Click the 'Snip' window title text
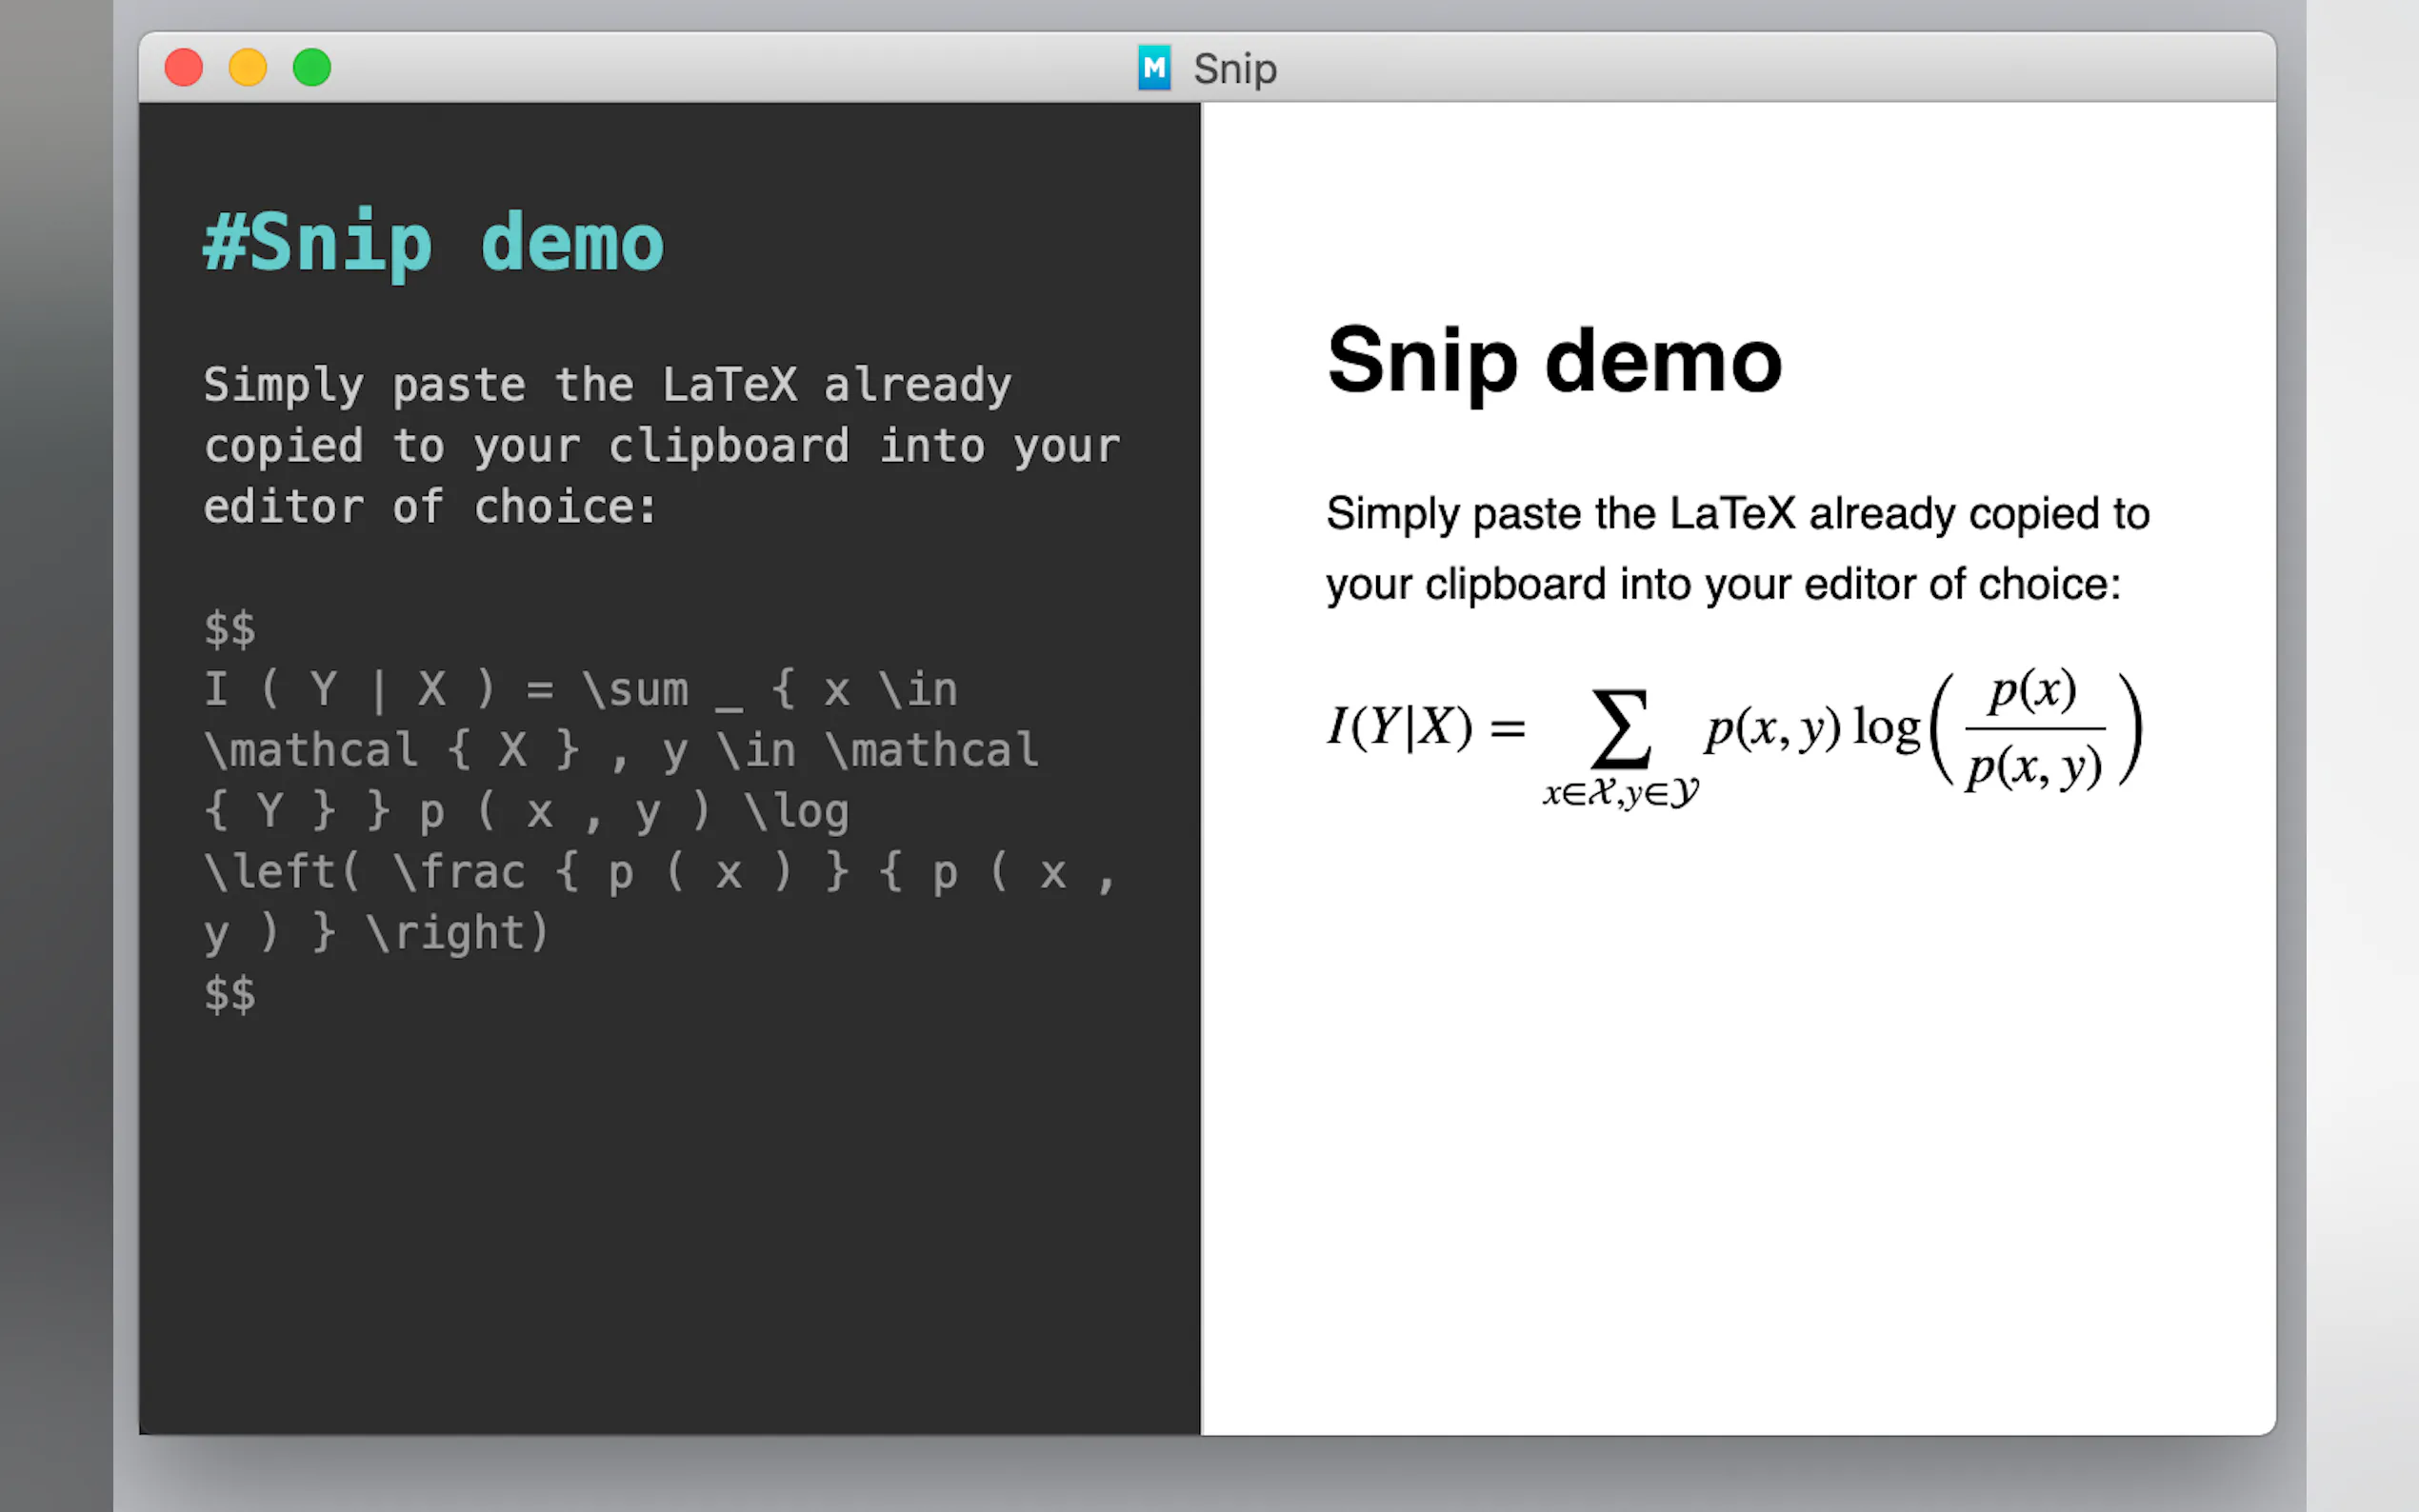 1235,69
